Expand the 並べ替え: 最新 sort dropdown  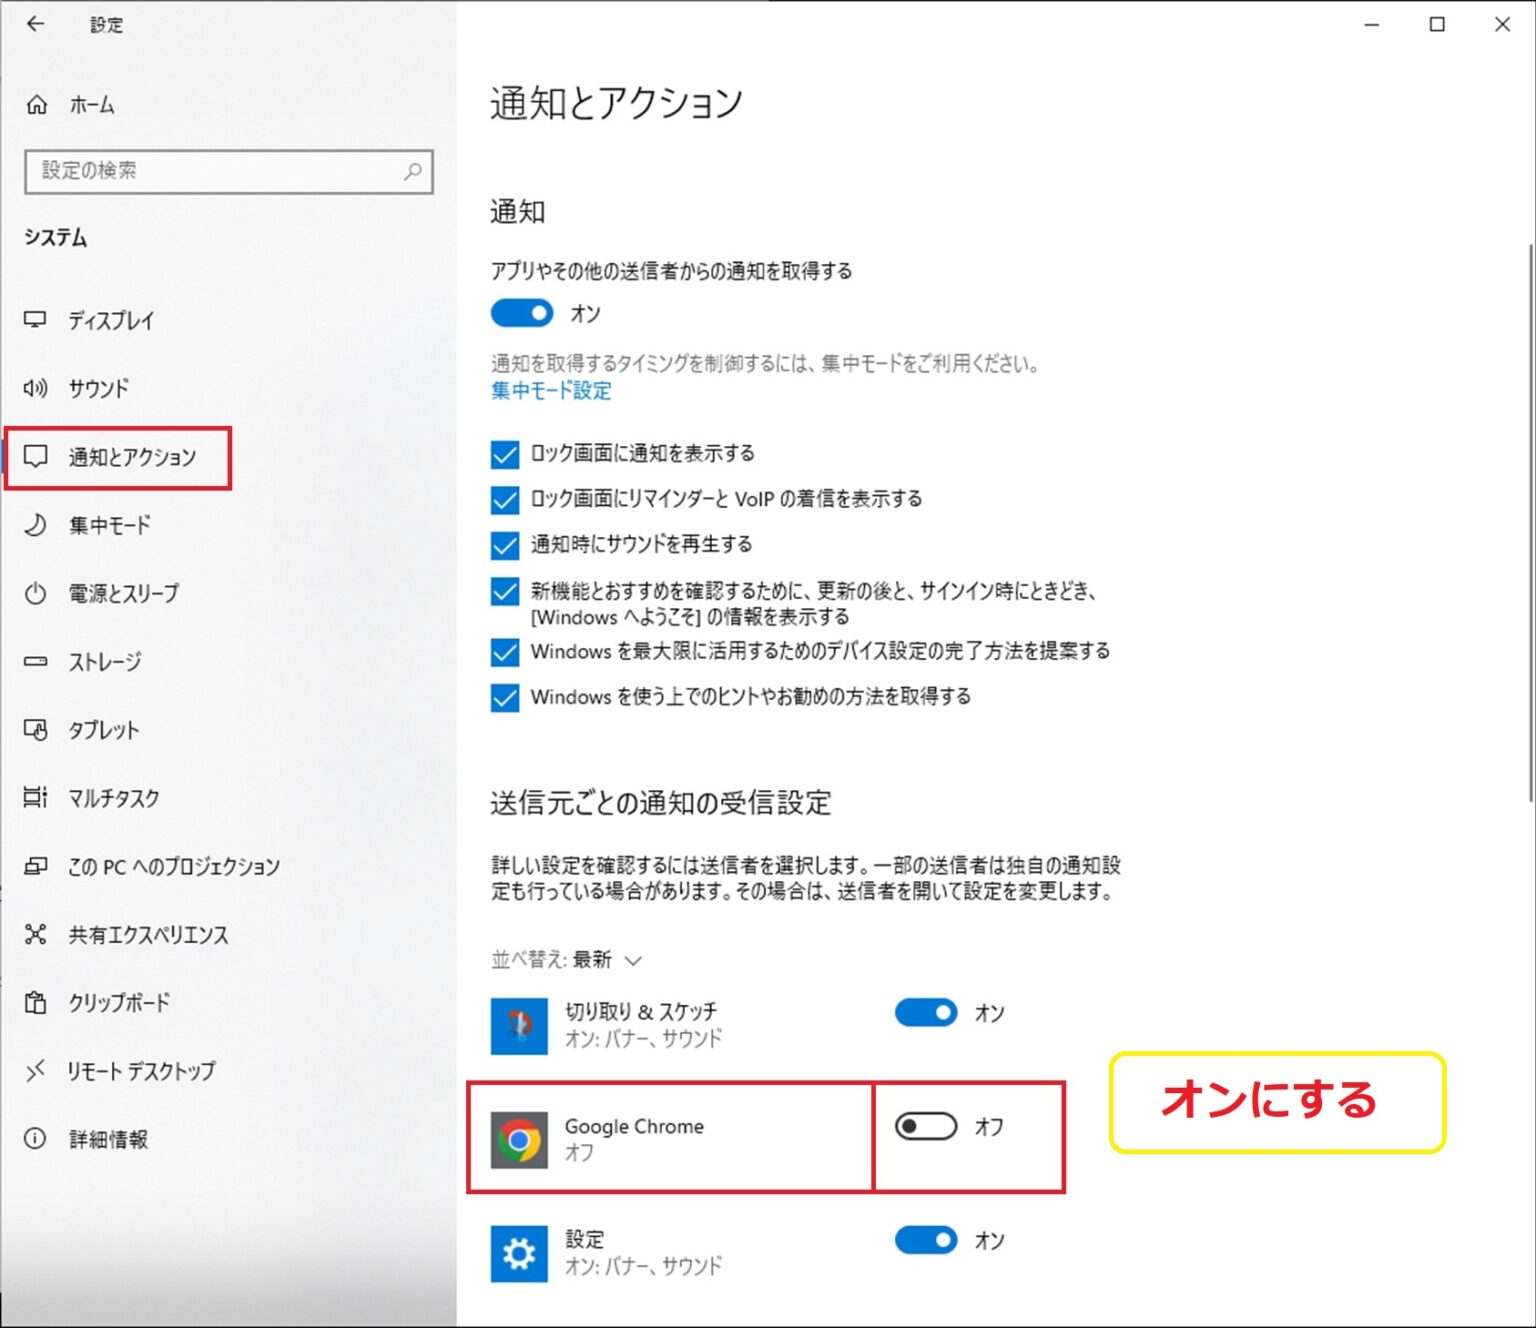click(567, 960)
